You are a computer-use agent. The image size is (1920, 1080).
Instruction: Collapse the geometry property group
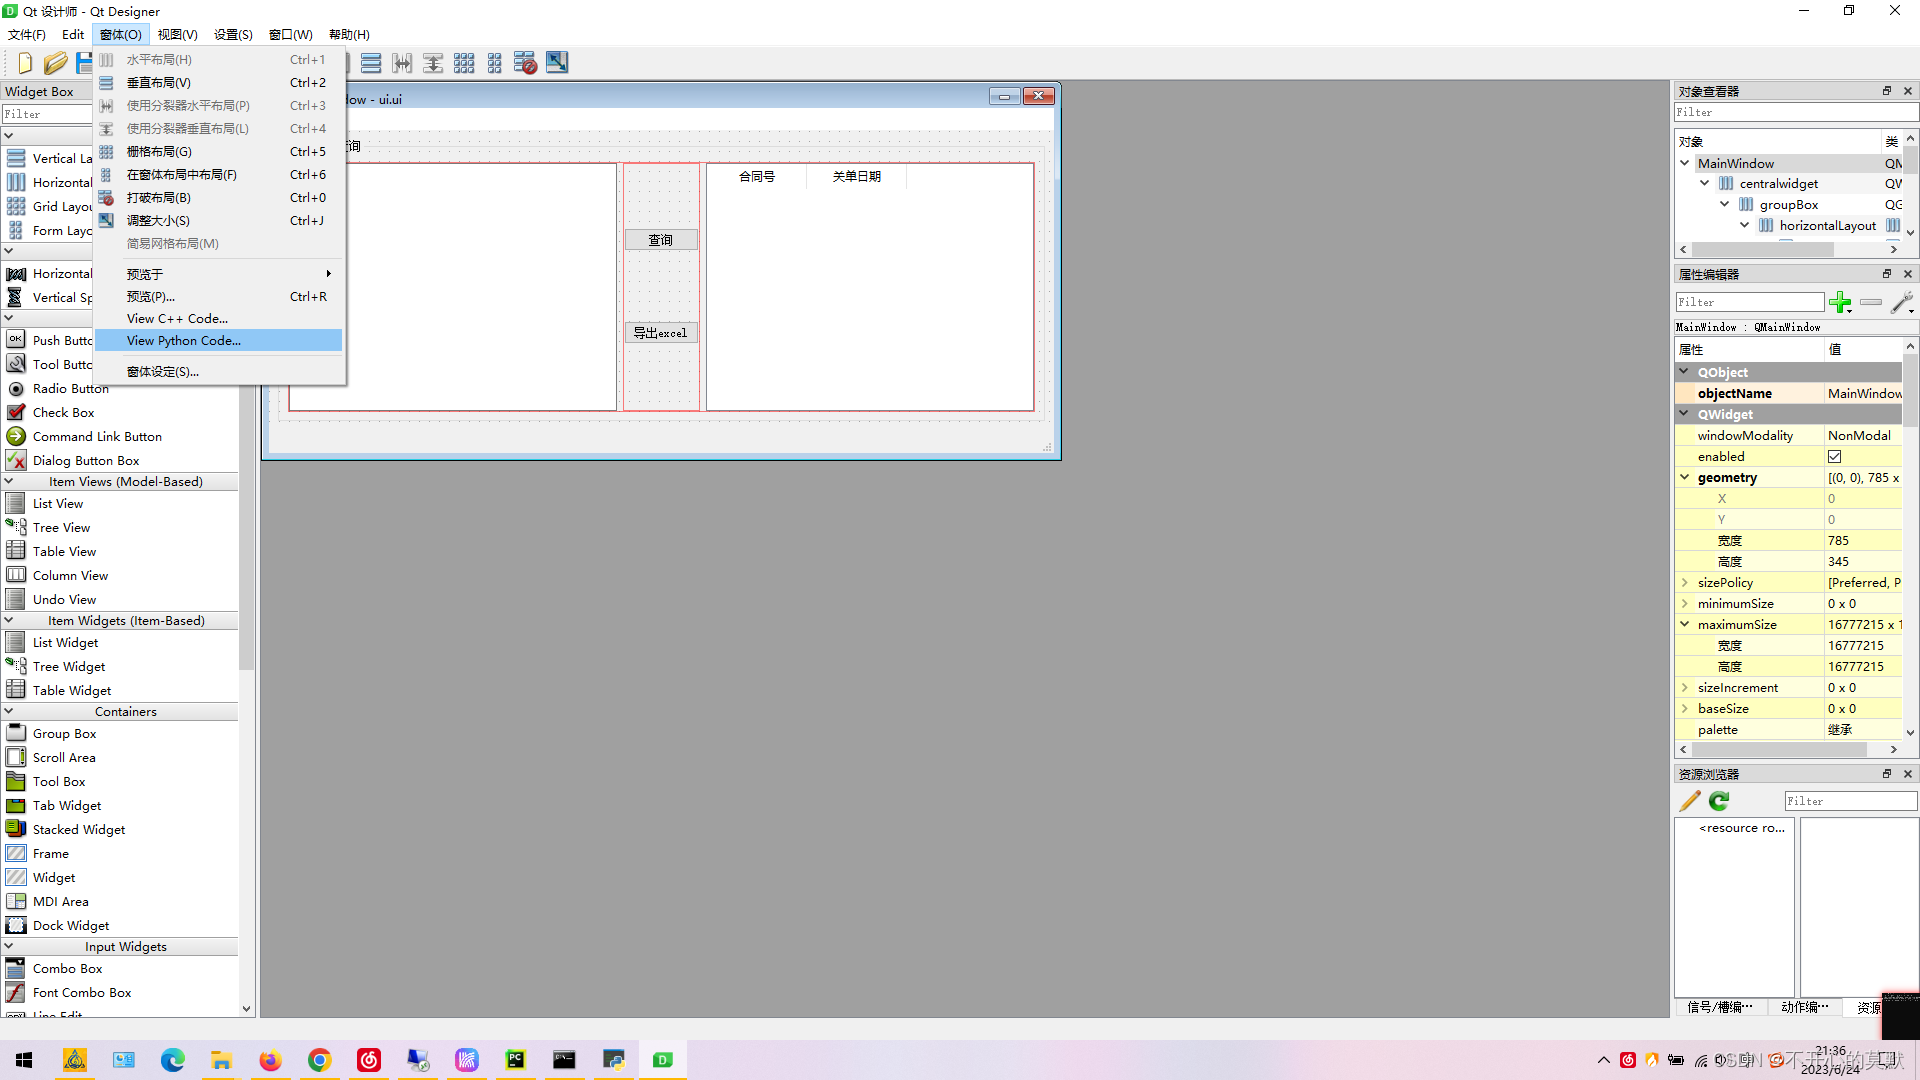[1687, 477]
